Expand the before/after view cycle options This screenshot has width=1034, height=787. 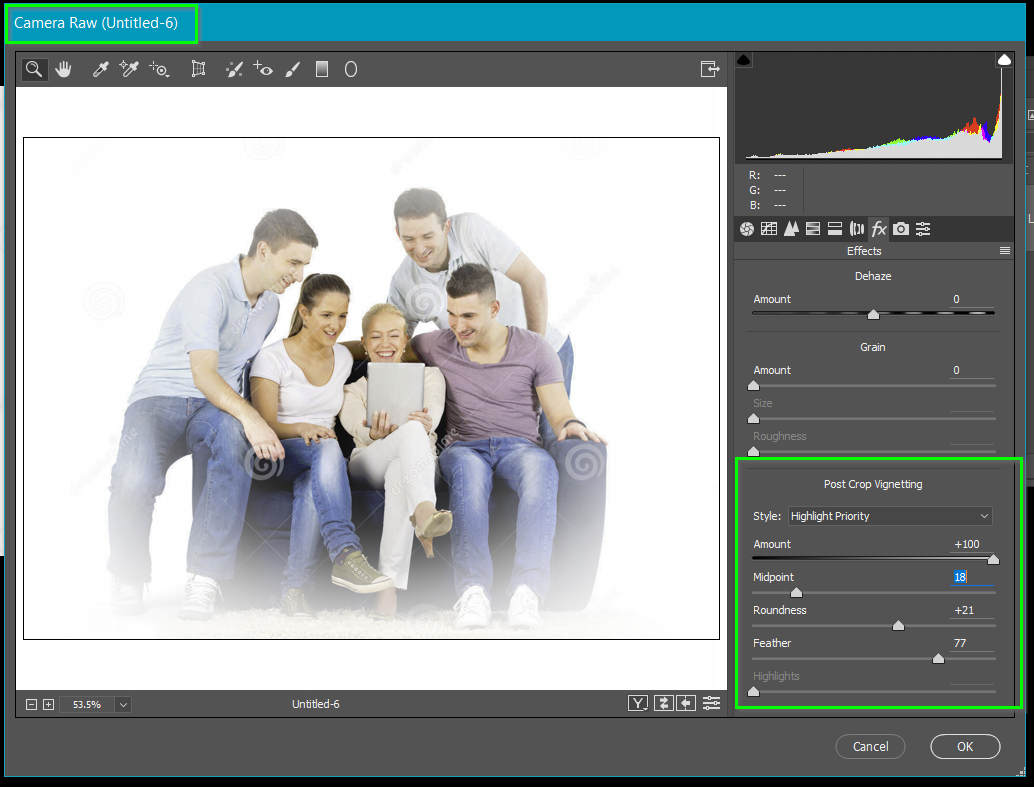(637, 703)
